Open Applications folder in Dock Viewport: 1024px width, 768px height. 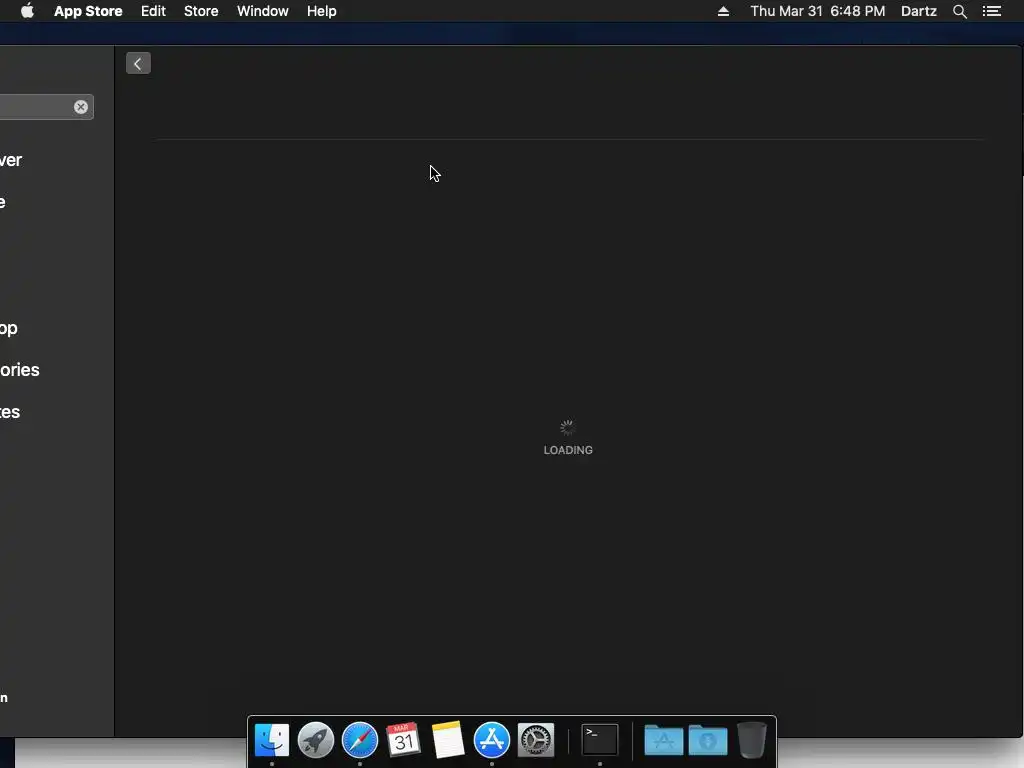point(664,740)
